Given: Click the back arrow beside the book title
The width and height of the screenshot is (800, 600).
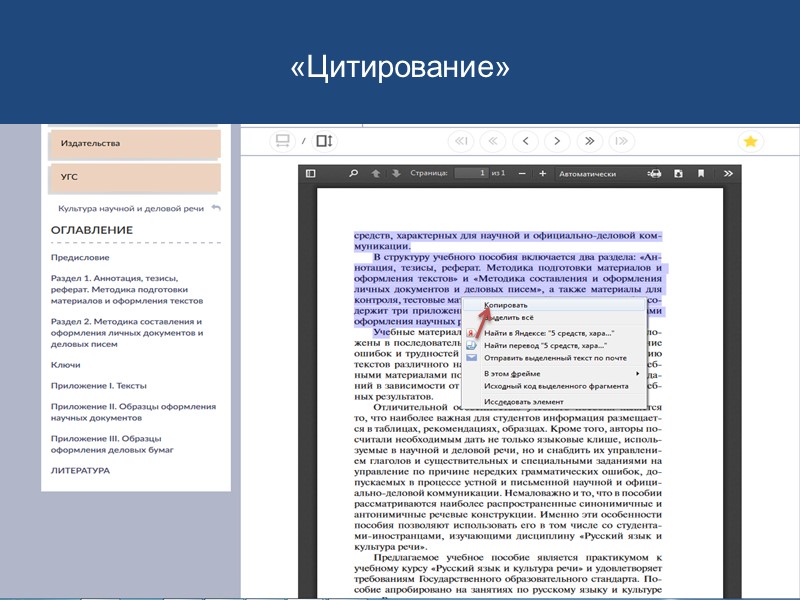Looking at the screenshot, I should click(216, 208).
